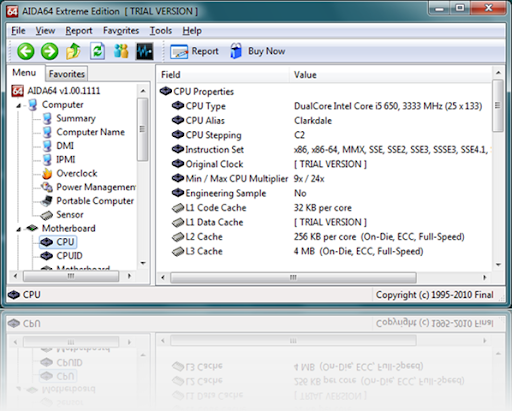Go up one level with folder arrow icon
512x411 pixels.
(x=73, y=51)
